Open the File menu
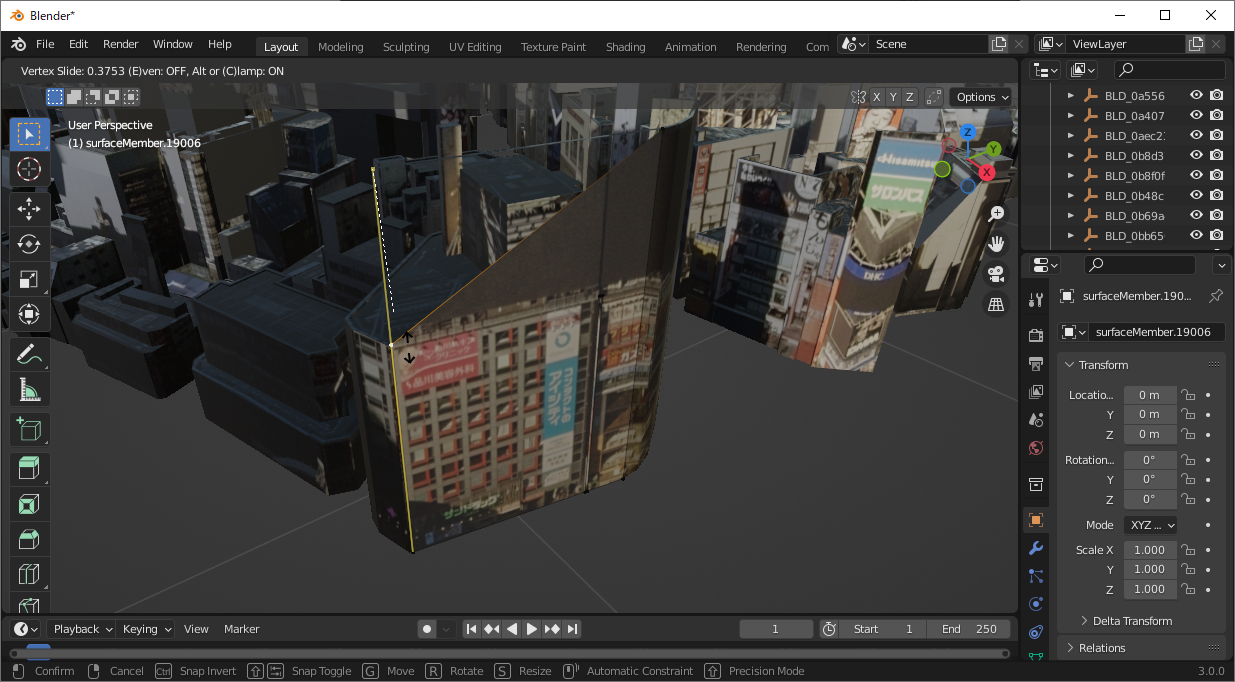The height and width of the screenshot is (682, 1235). click(45, 44)
